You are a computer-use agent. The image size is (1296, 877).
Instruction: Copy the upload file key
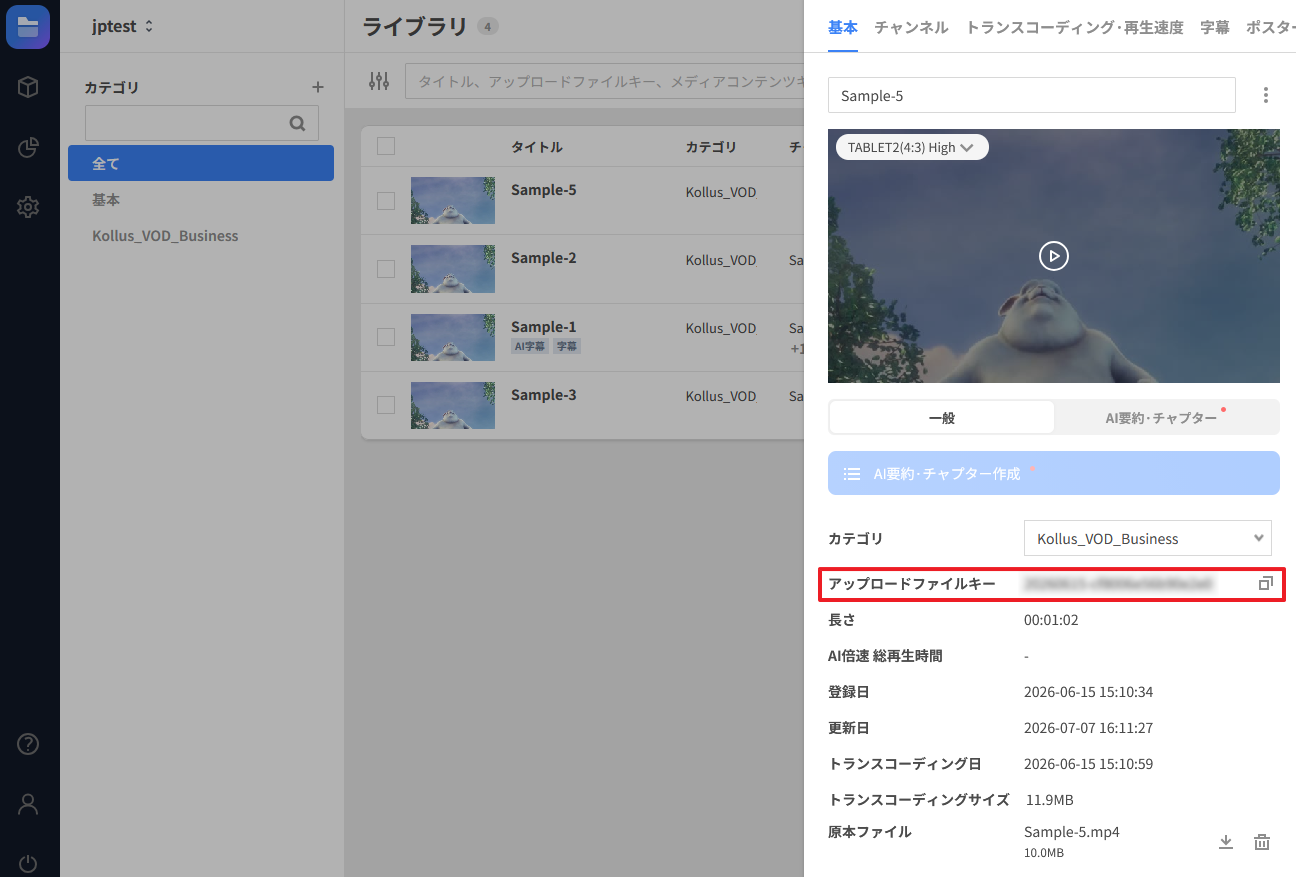(x=1265, y=583)
